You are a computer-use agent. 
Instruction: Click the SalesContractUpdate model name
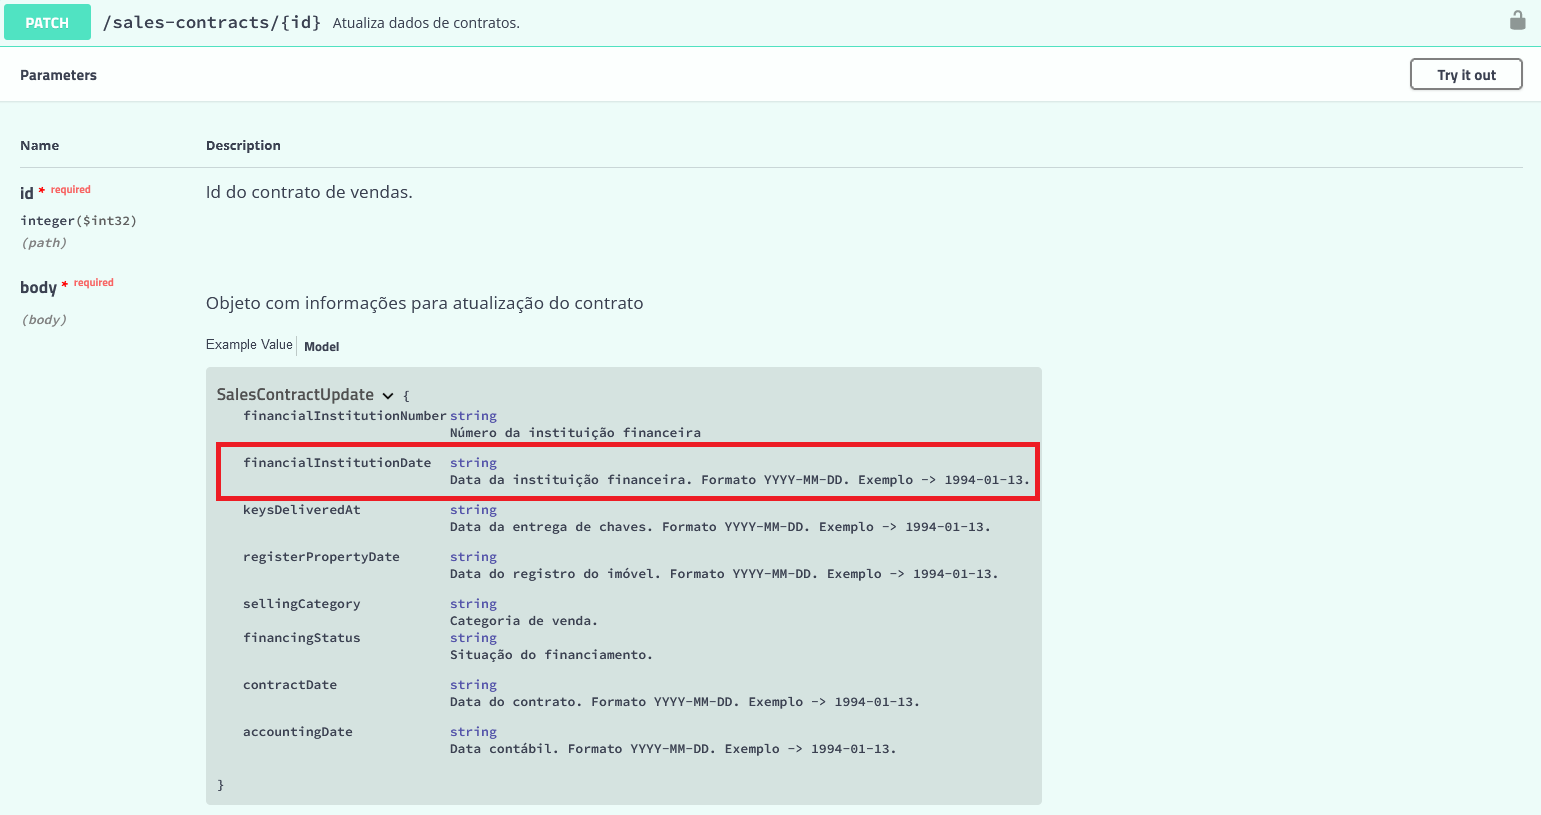click(295, 394)
